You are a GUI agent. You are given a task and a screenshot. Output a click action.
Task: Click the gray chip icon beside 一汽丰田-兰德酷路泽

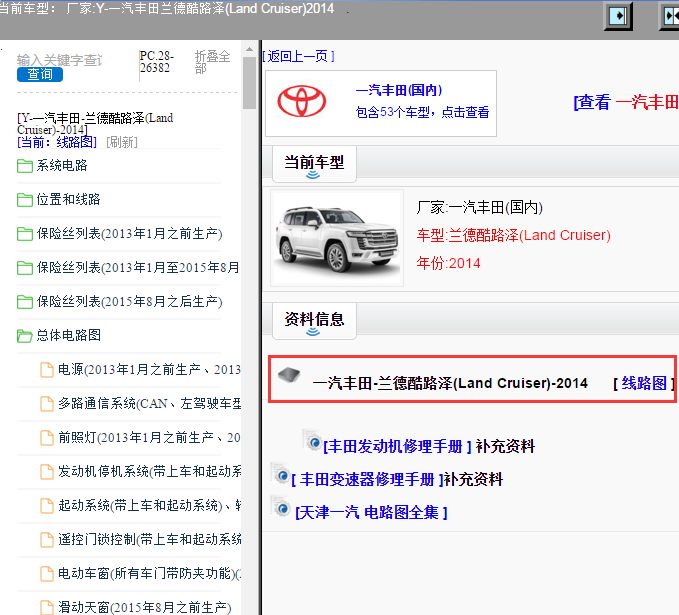tap(289, 375)
